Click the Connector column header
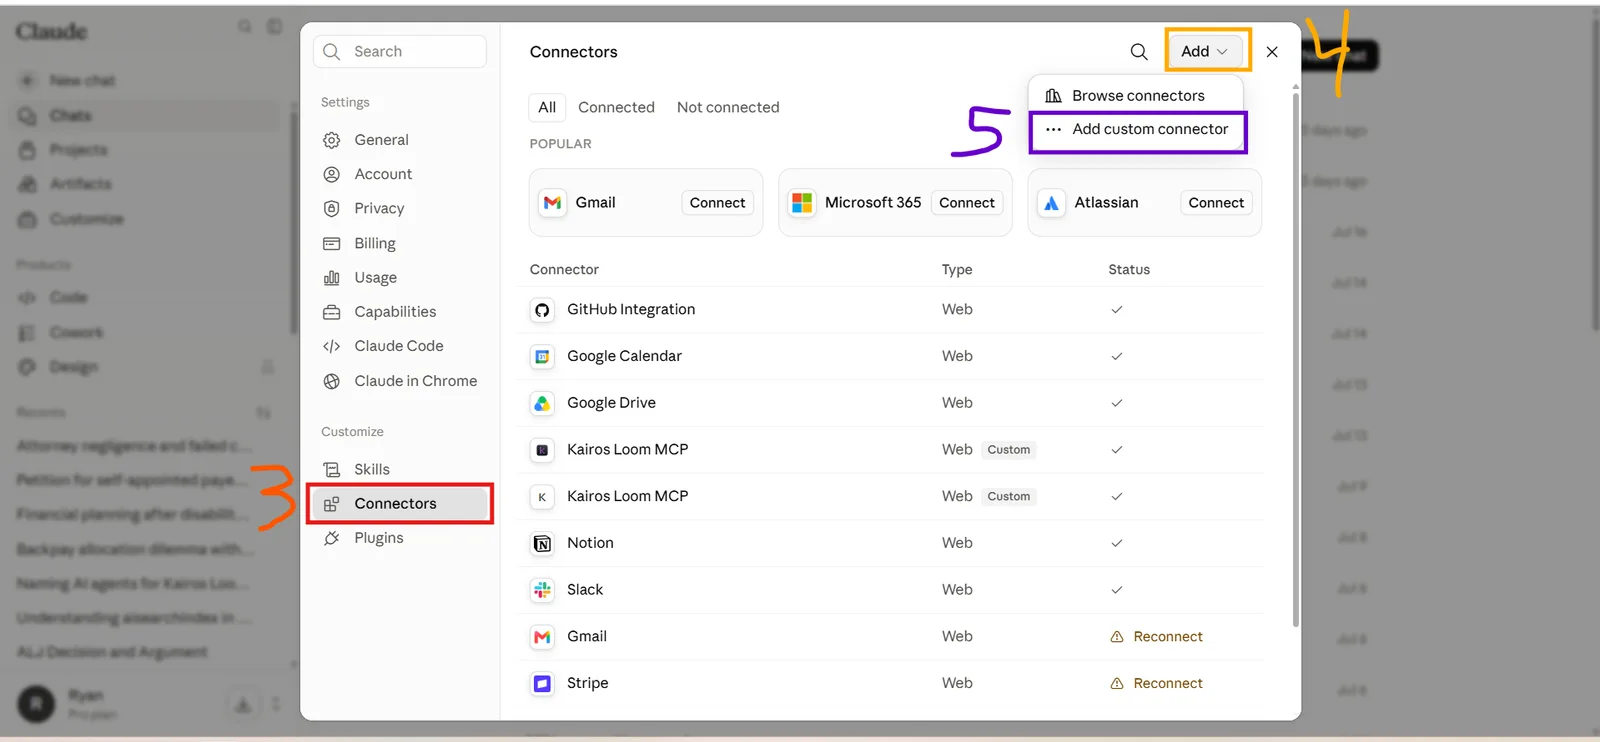The height and width of the screenshot is (742, 1600). click(x=564, y=269)
